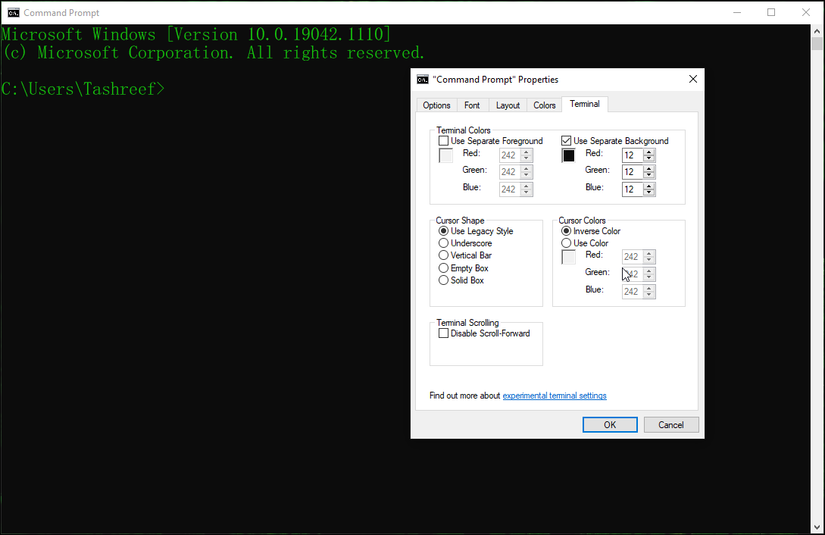Click the foreground Red value field

click(509, 155)
